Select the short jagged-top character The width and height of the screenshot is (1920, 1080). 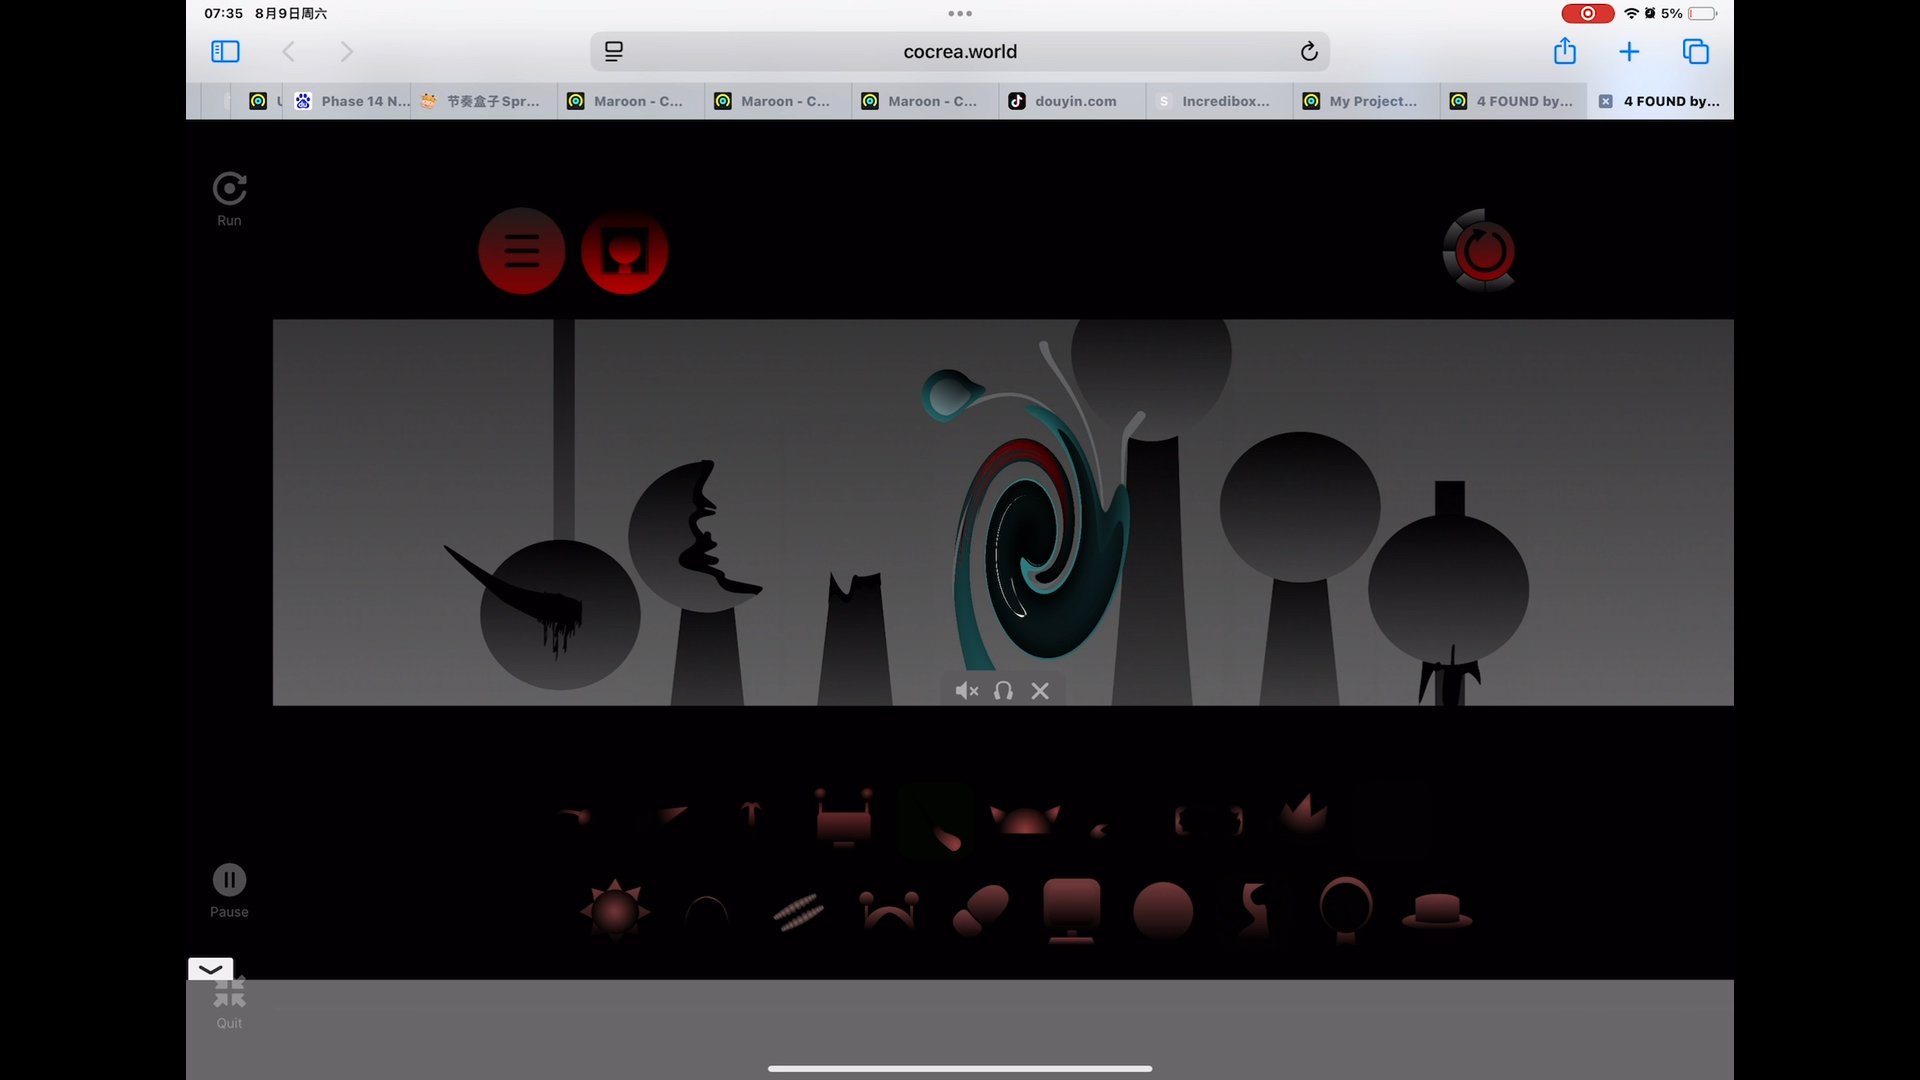click(854, 639)
